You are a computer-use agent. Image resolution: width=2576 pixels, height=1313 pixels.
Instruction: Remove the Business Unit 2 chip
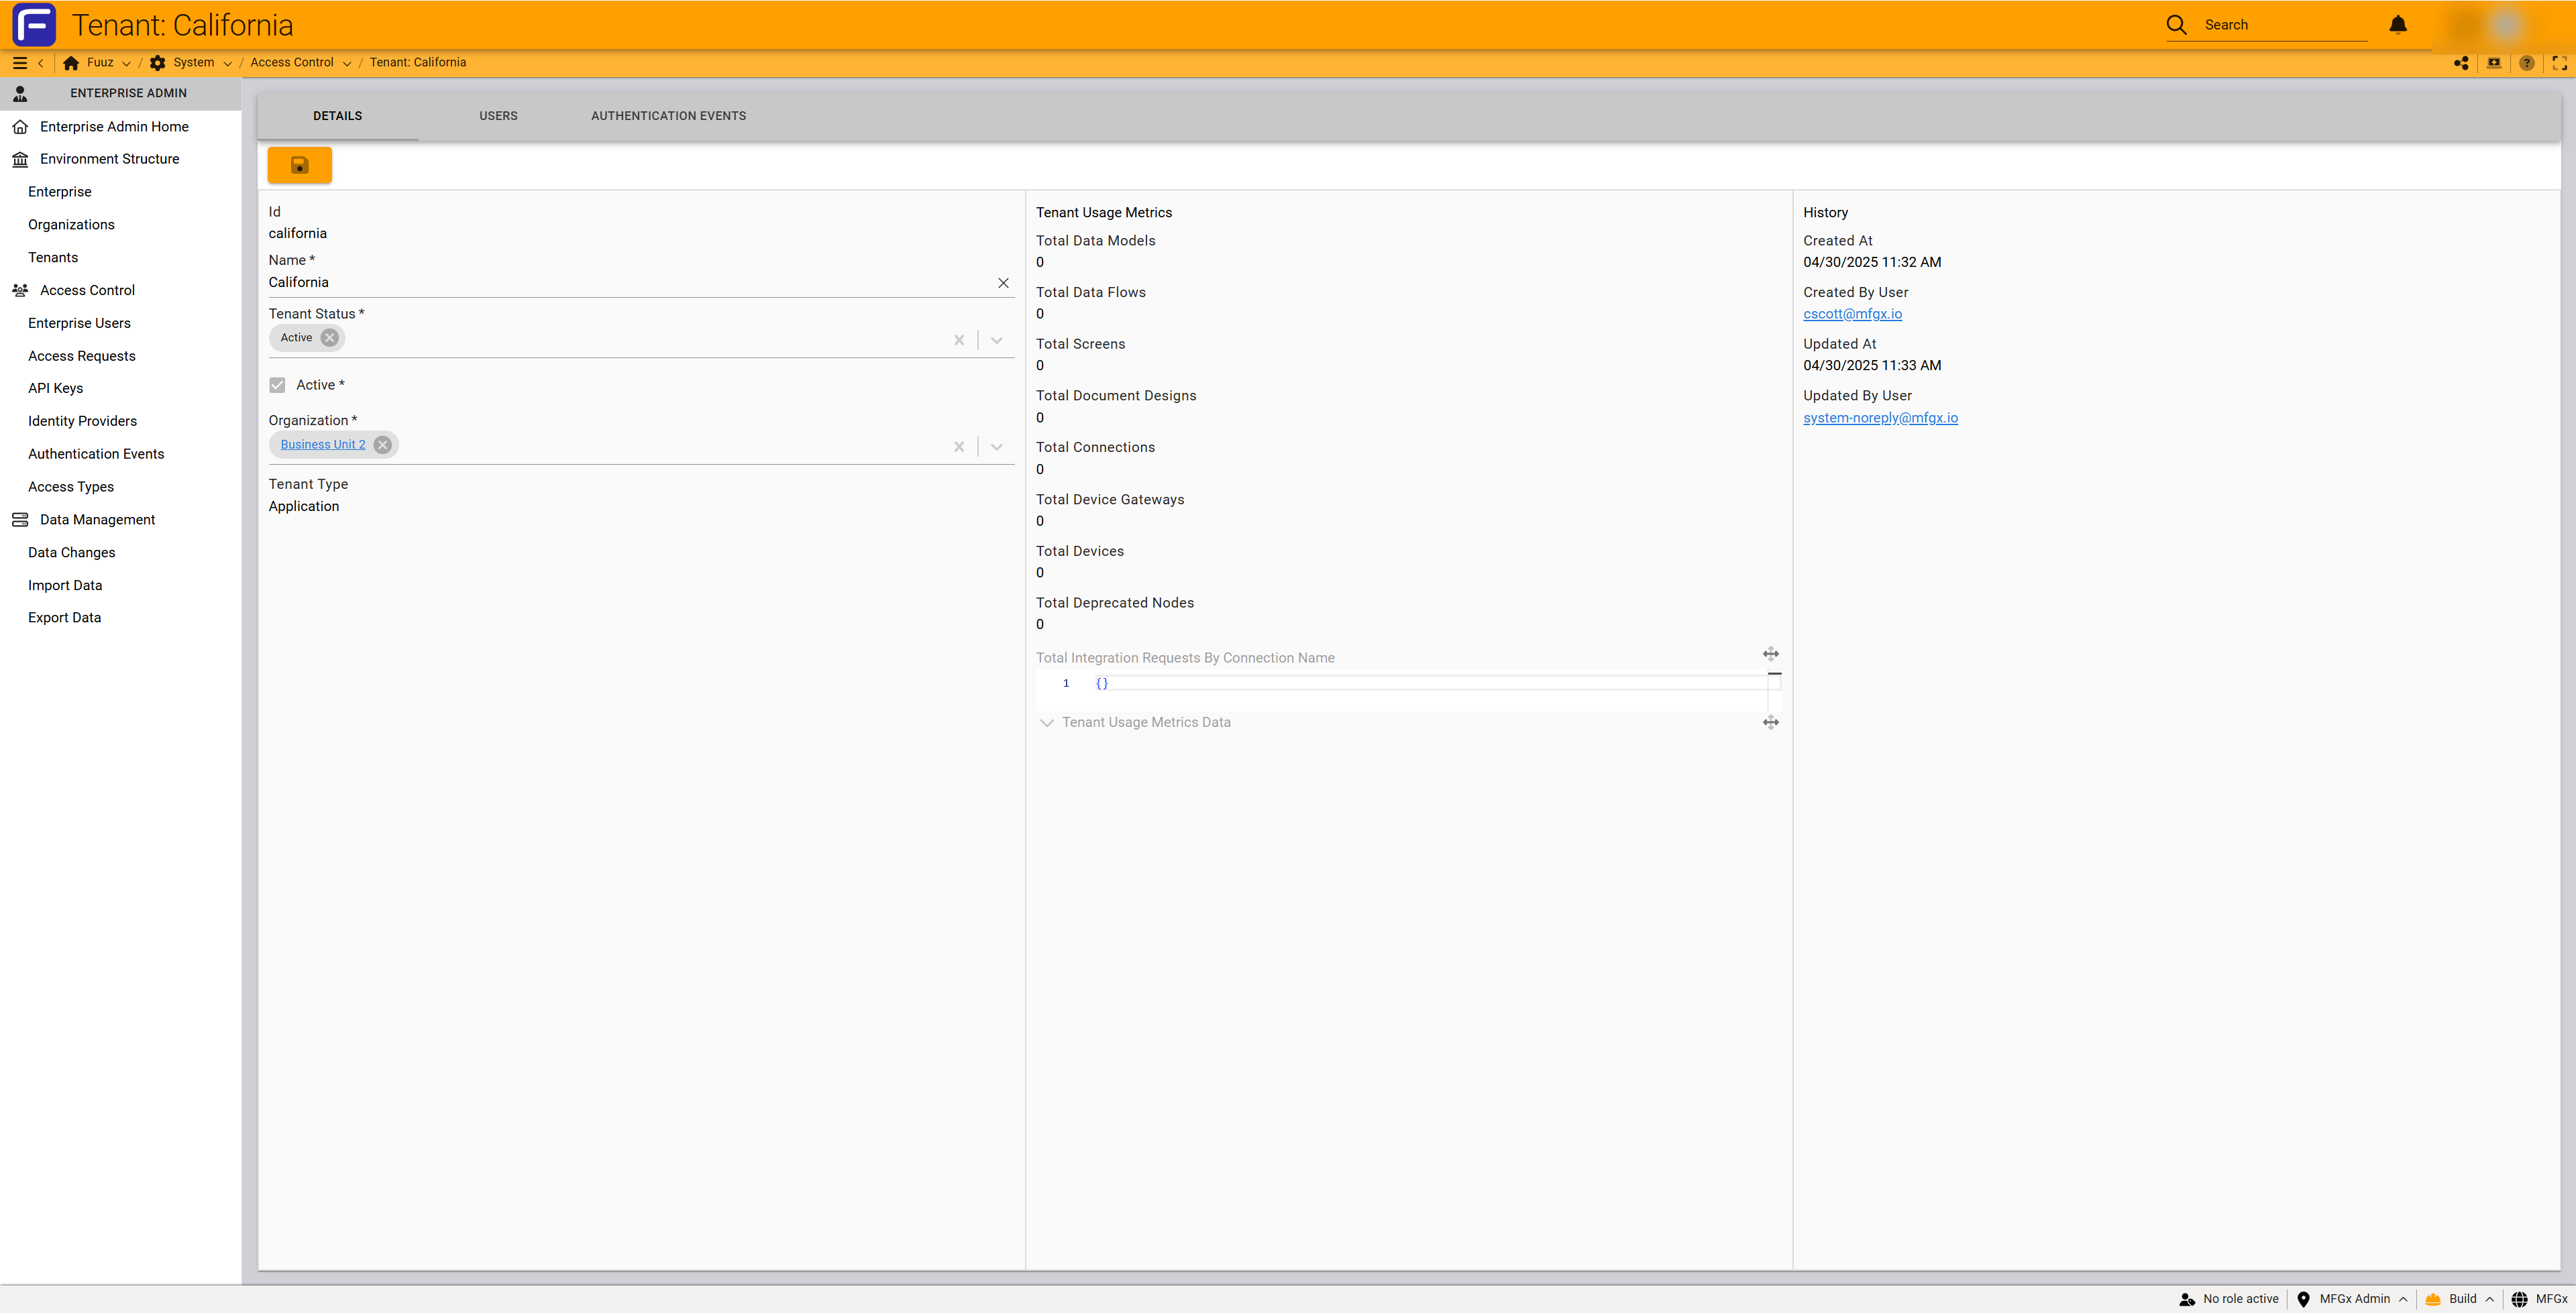click(382, 445)
